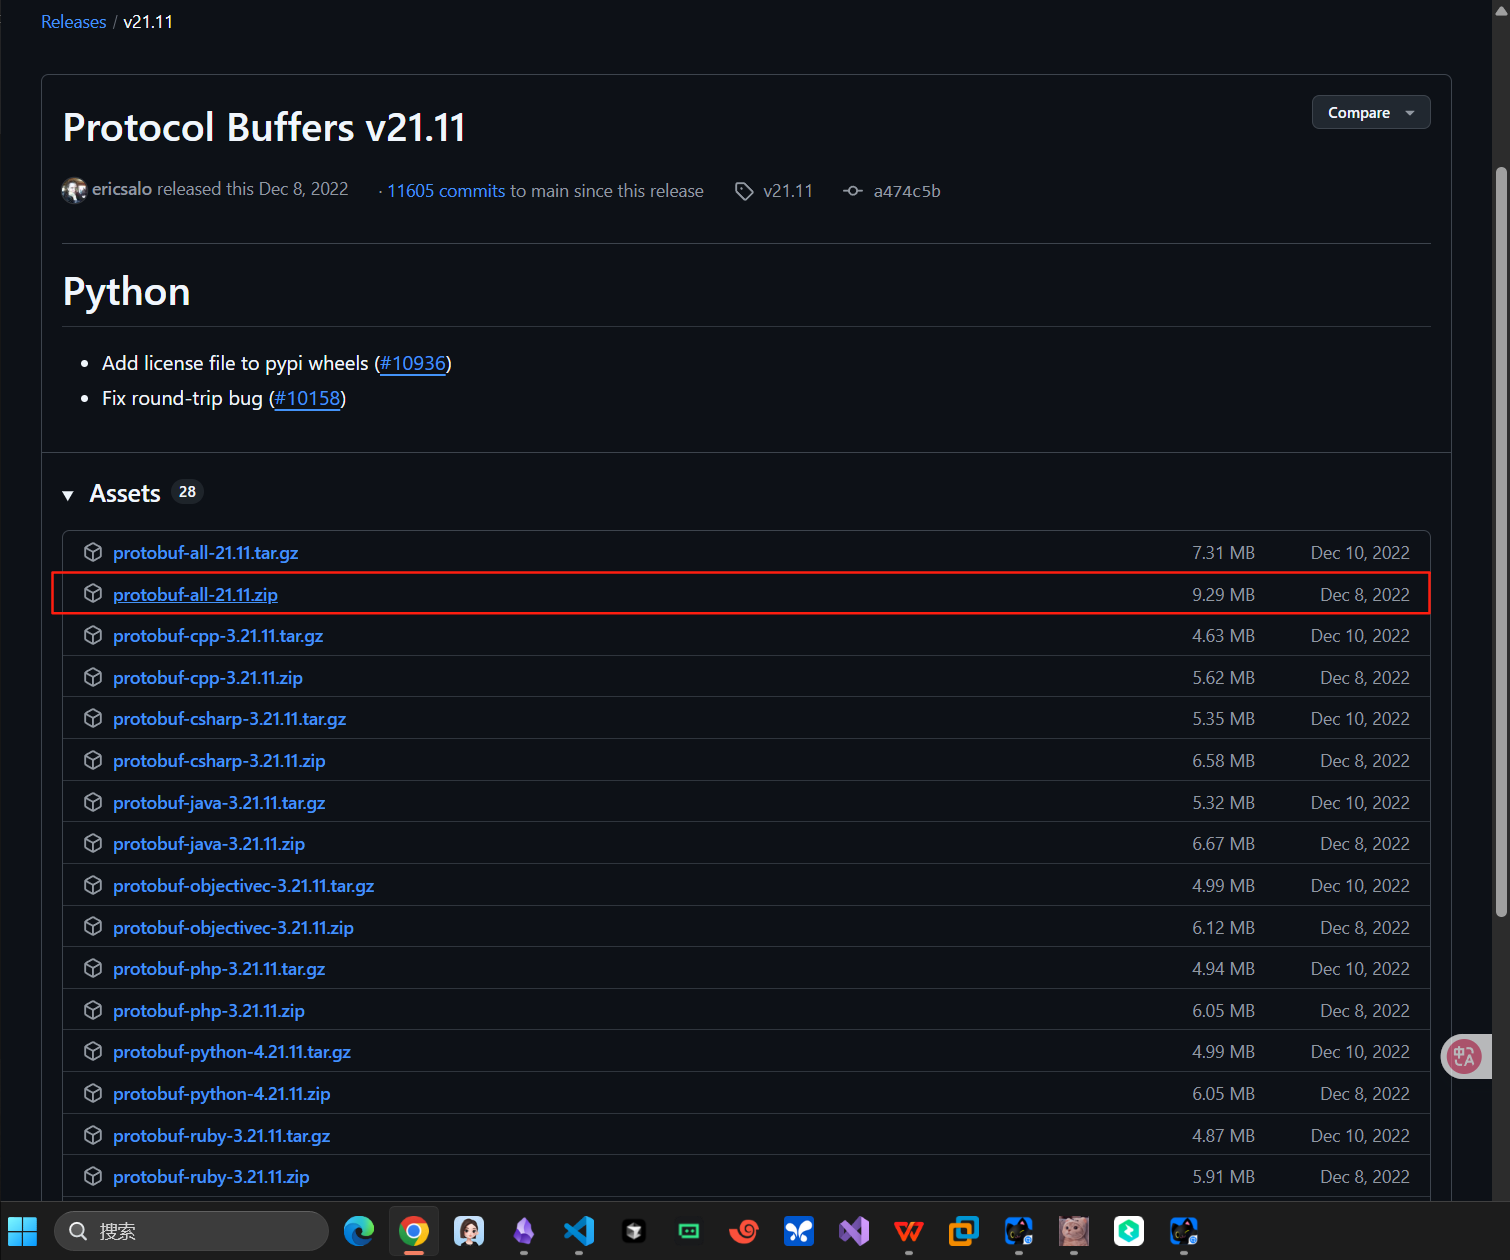Download protobuf-objectivec-3.21.11.zip
1510x1260 pixels.
coord(233,928)
